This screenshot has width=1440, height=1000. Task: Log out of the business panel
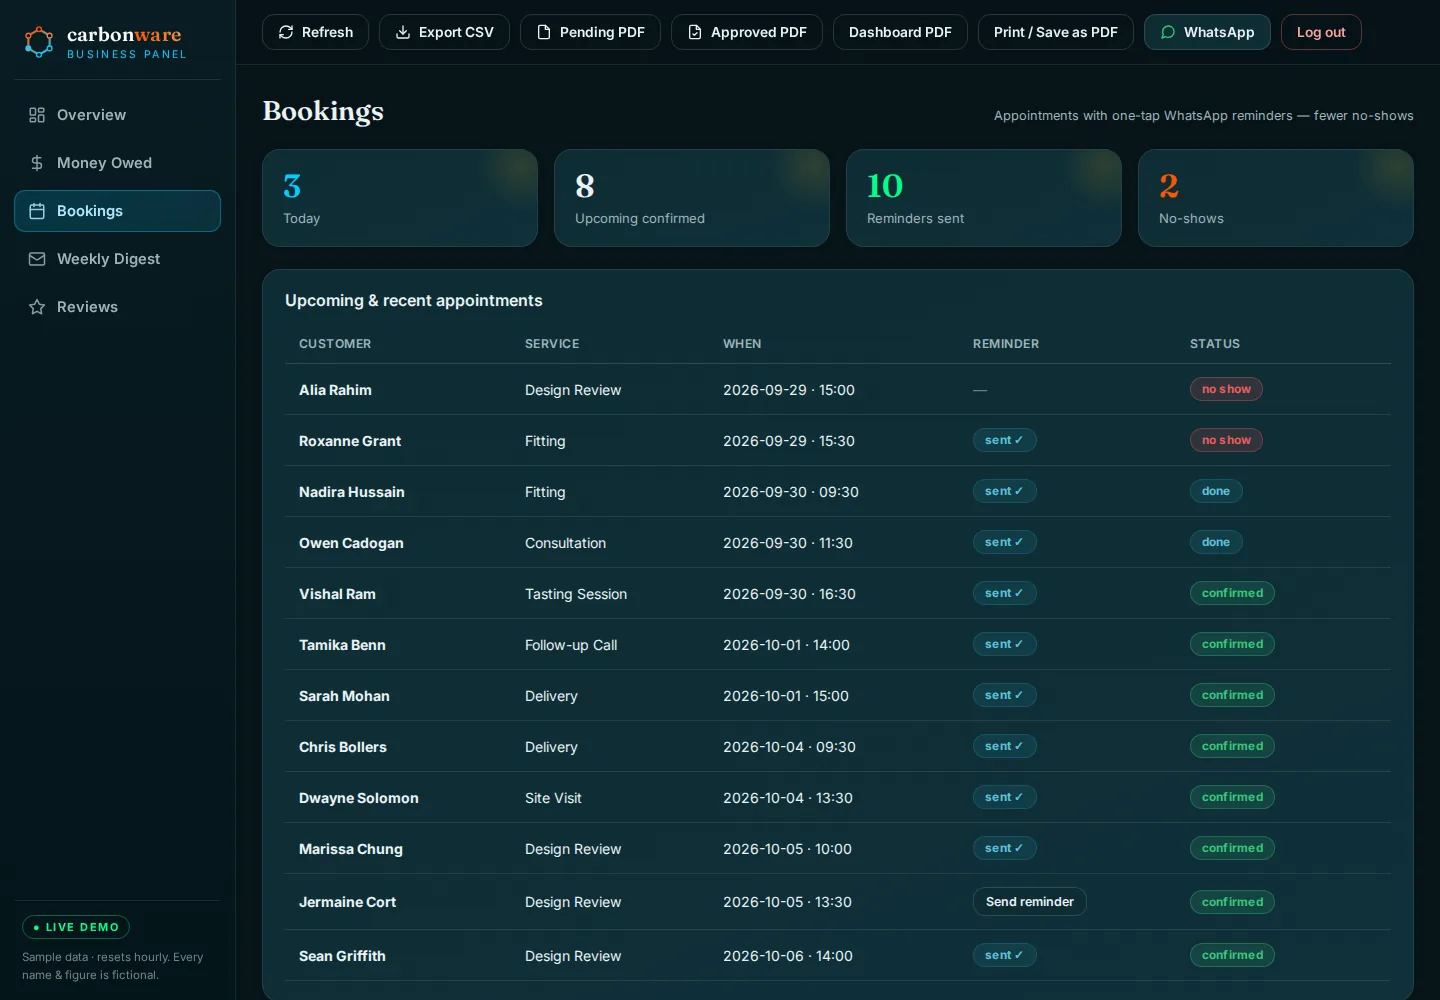click(x=1321, y=32)
